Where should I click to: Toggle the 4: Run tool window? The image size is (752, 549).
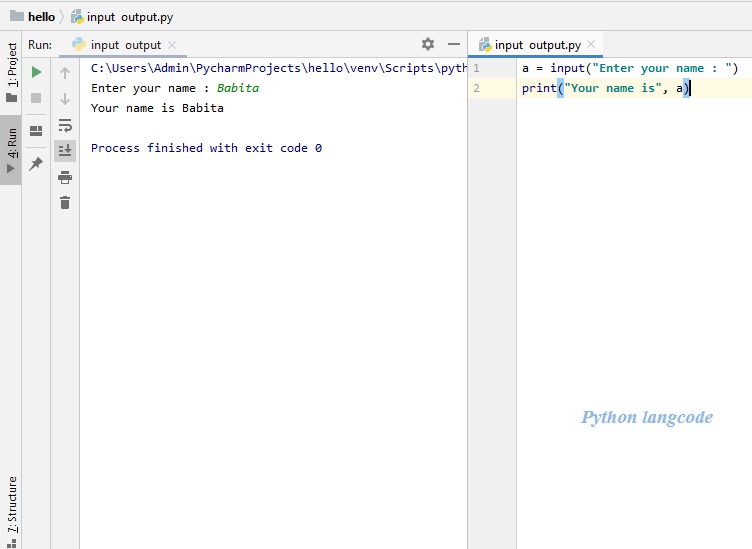(x=11, y=150)
